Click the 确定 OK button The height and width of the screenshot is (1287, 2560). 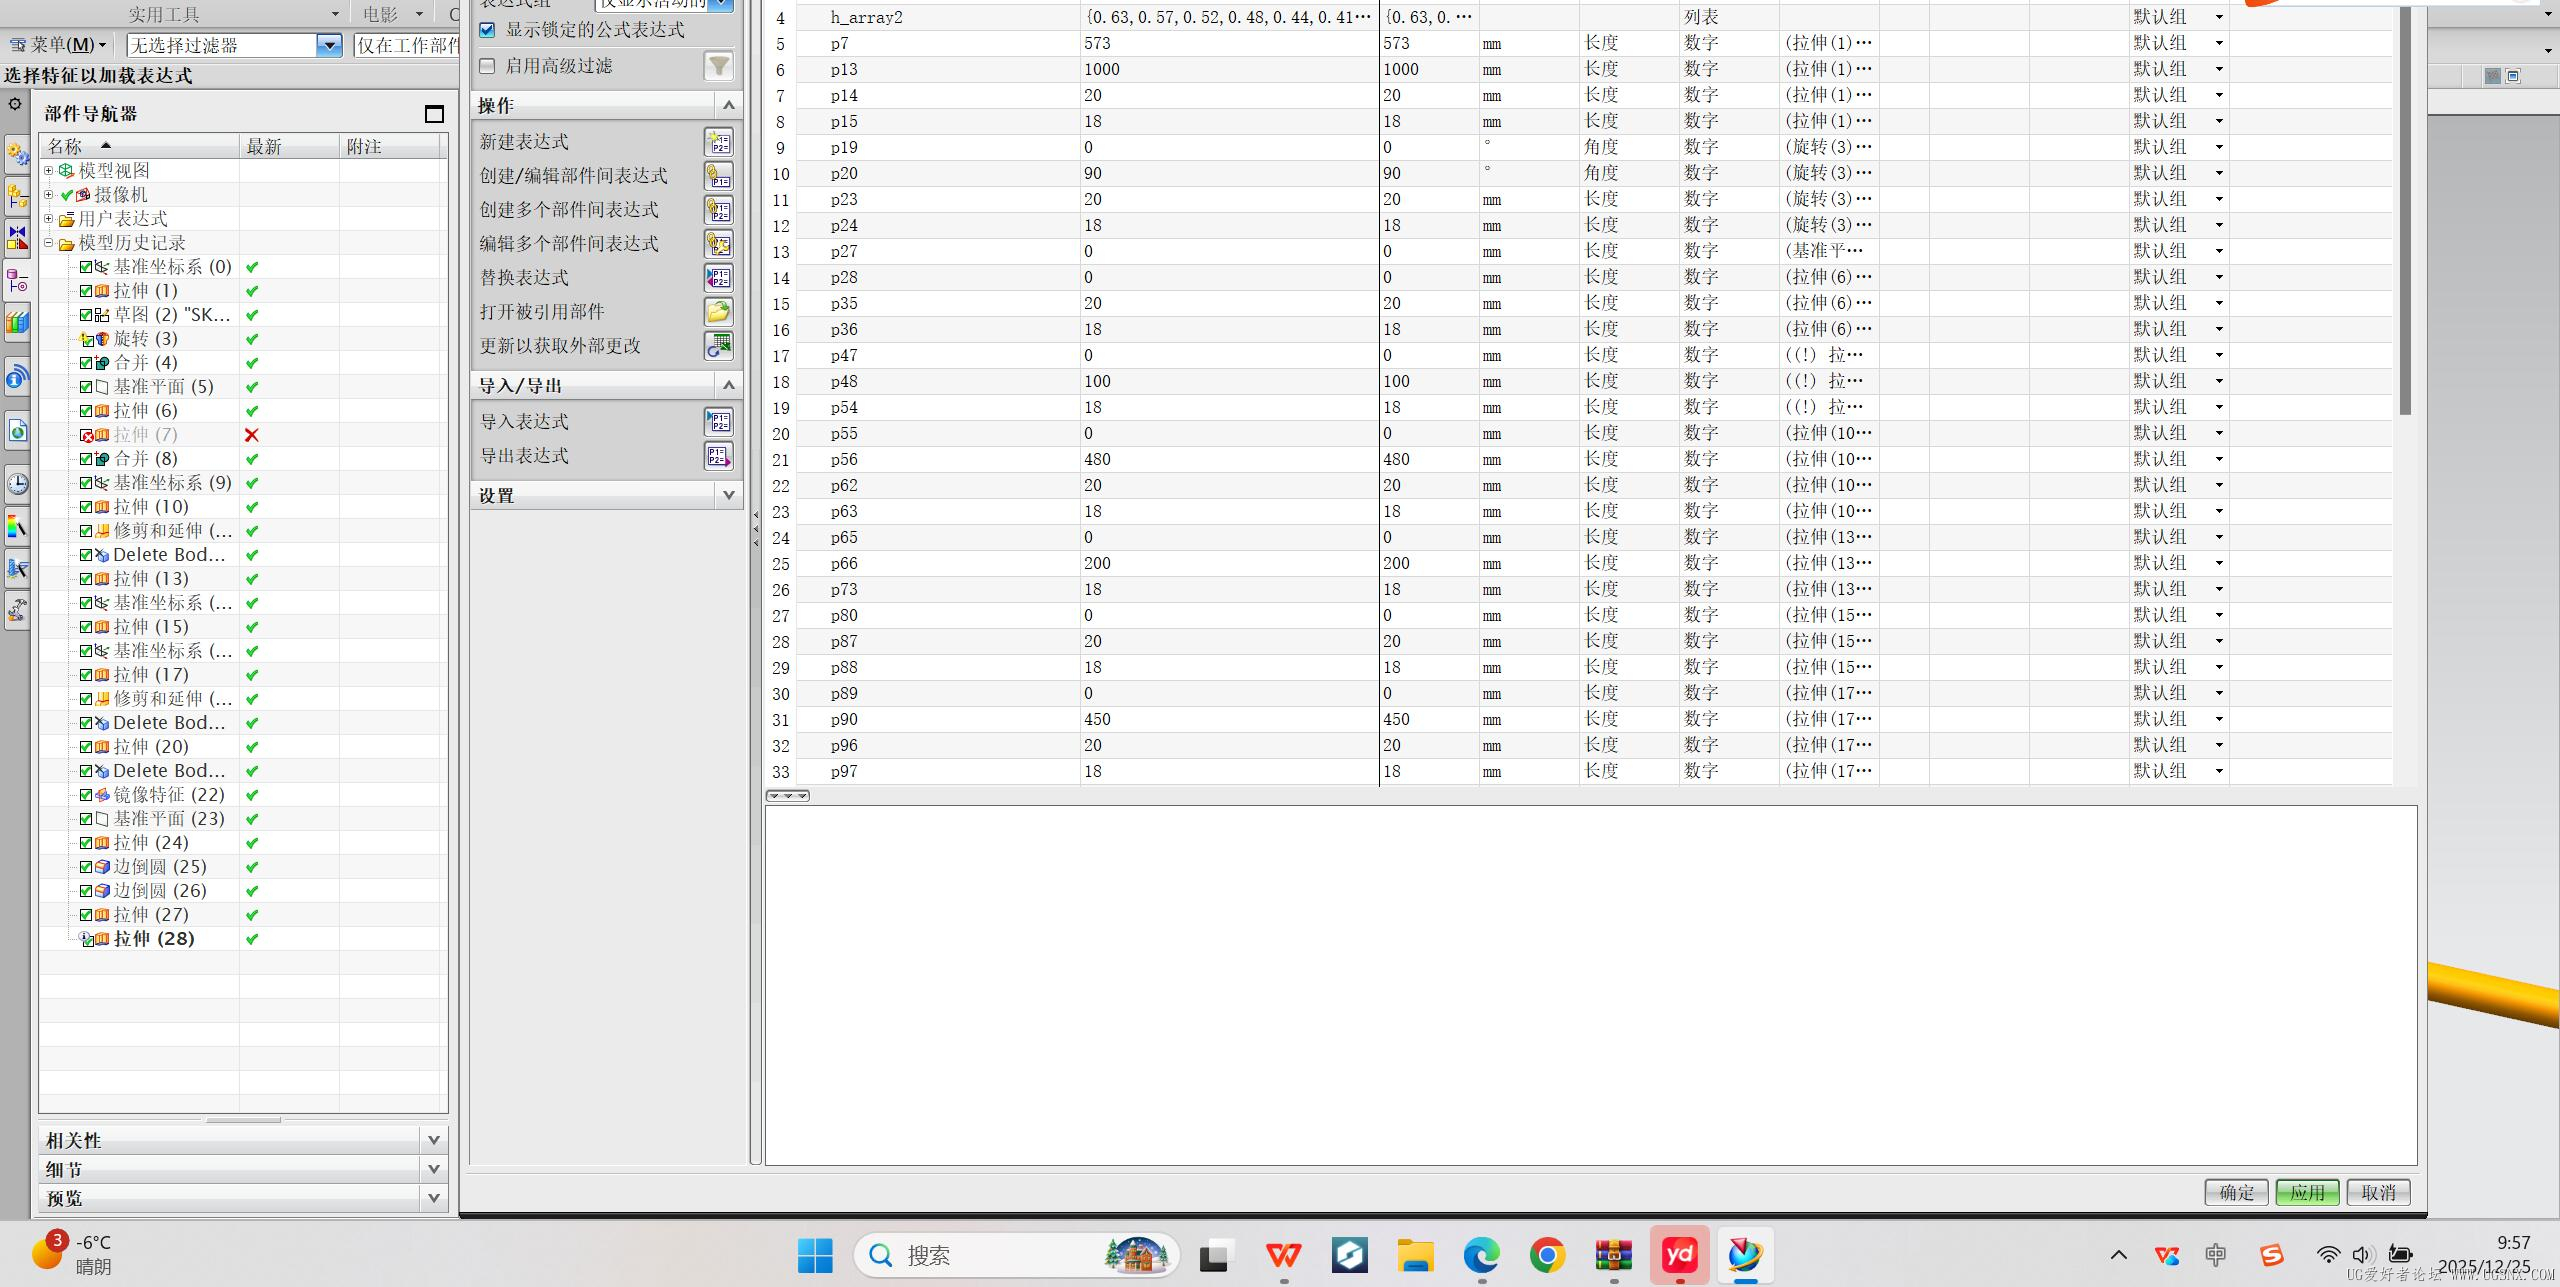coord(2236,1192)
